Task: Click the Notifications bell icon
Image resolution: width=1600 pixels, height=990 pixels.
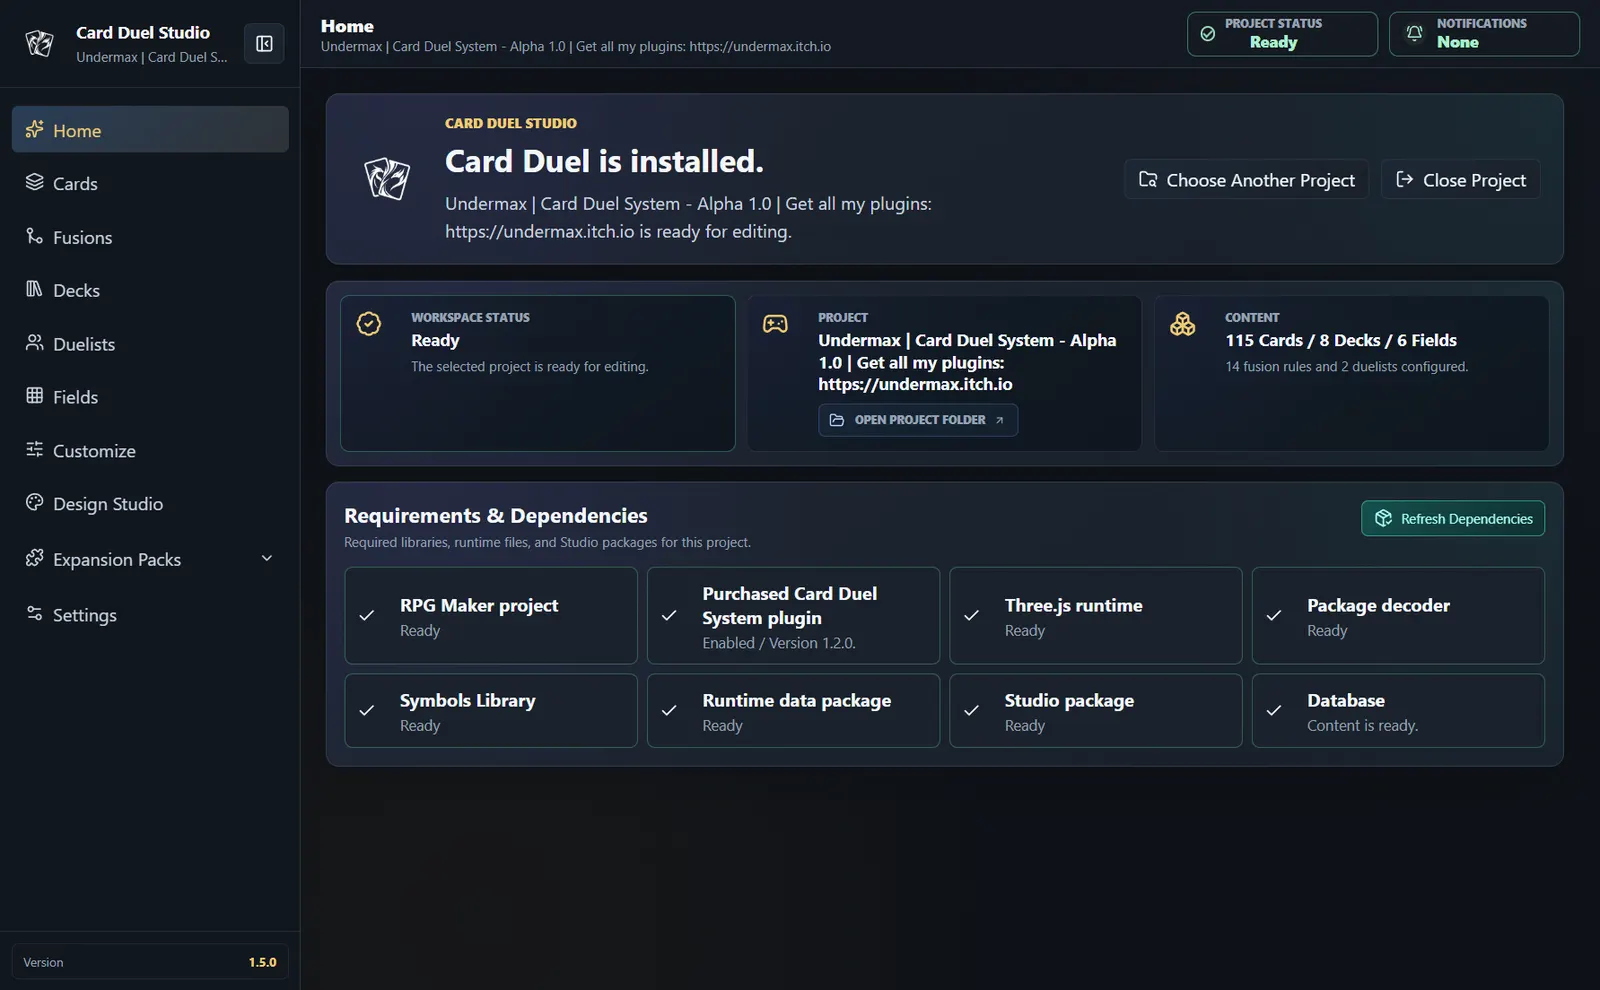Action: click(1414, 34)
